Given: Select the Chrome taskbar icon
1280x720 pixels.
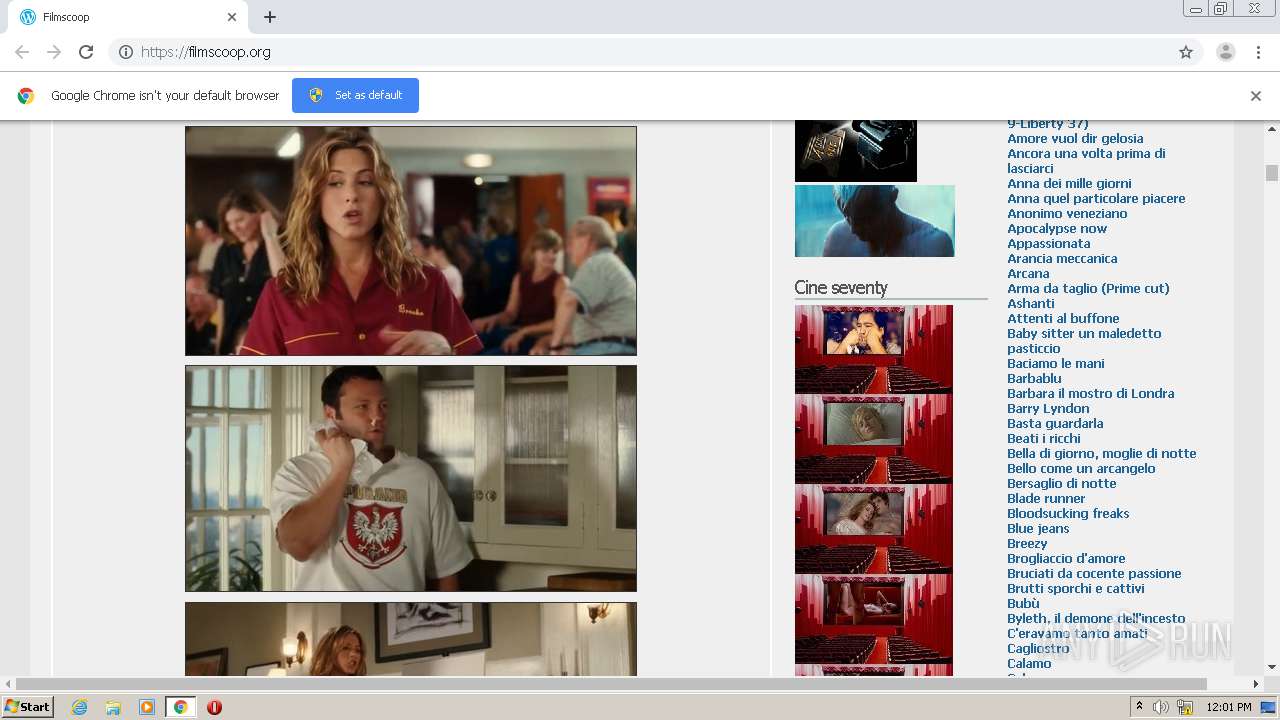Looking at the screenshot, I should coord(180,707).
